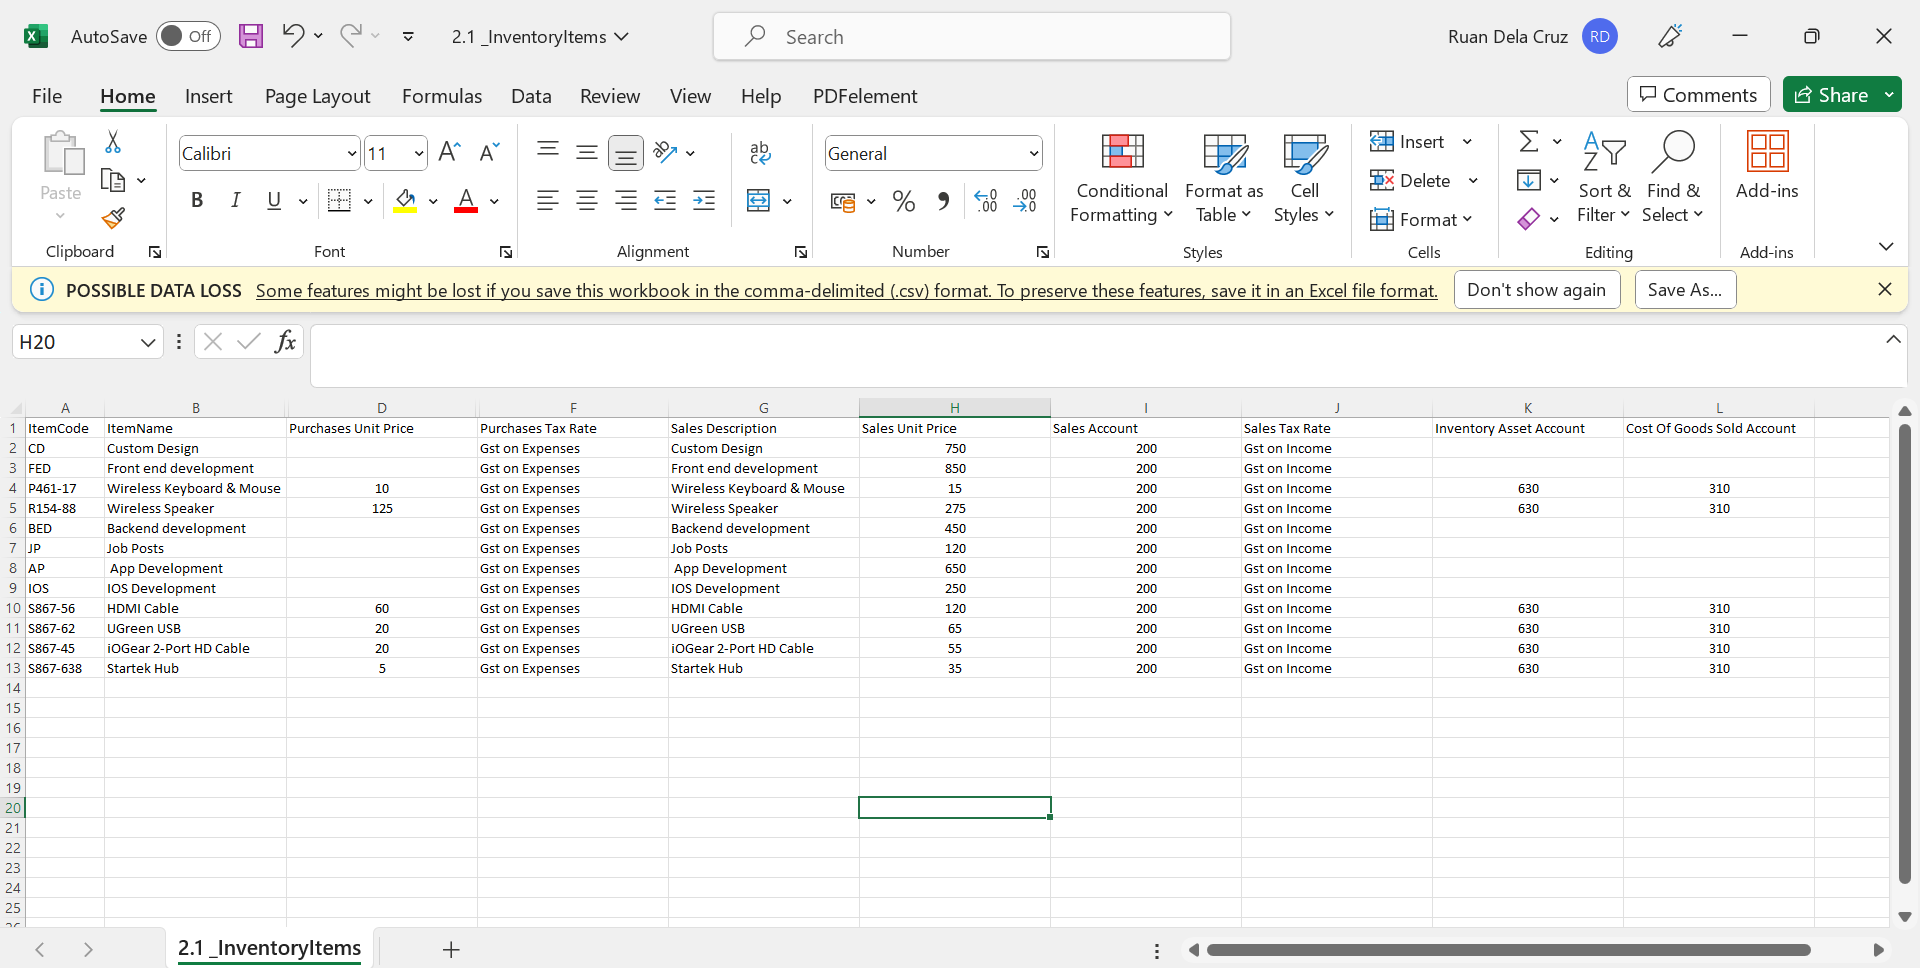Toggle Bottom Align for cells

click(626, 153)
